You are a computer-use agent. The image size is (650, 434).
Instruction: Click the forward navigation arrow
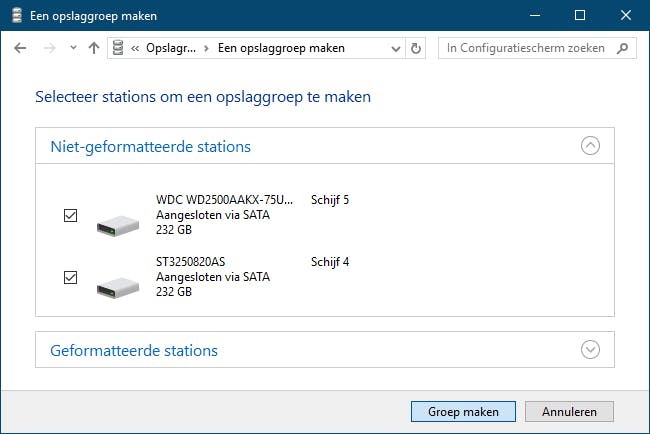(49, 48)
